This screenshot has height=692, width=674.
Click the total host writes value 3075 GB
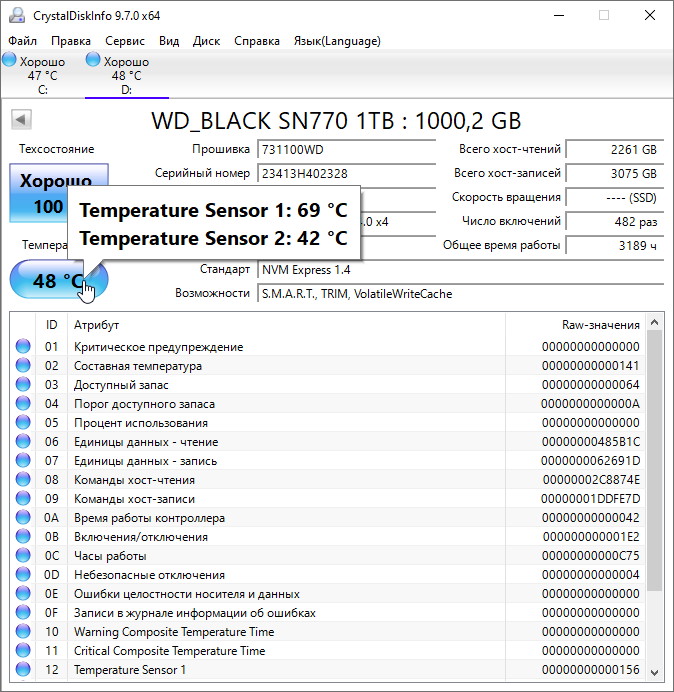[x=615, y=173]
